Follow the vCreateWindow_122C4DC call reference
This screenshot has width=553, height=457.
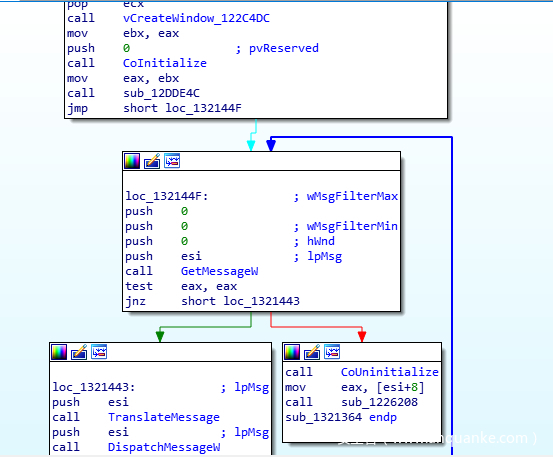[x=196, y=18]
